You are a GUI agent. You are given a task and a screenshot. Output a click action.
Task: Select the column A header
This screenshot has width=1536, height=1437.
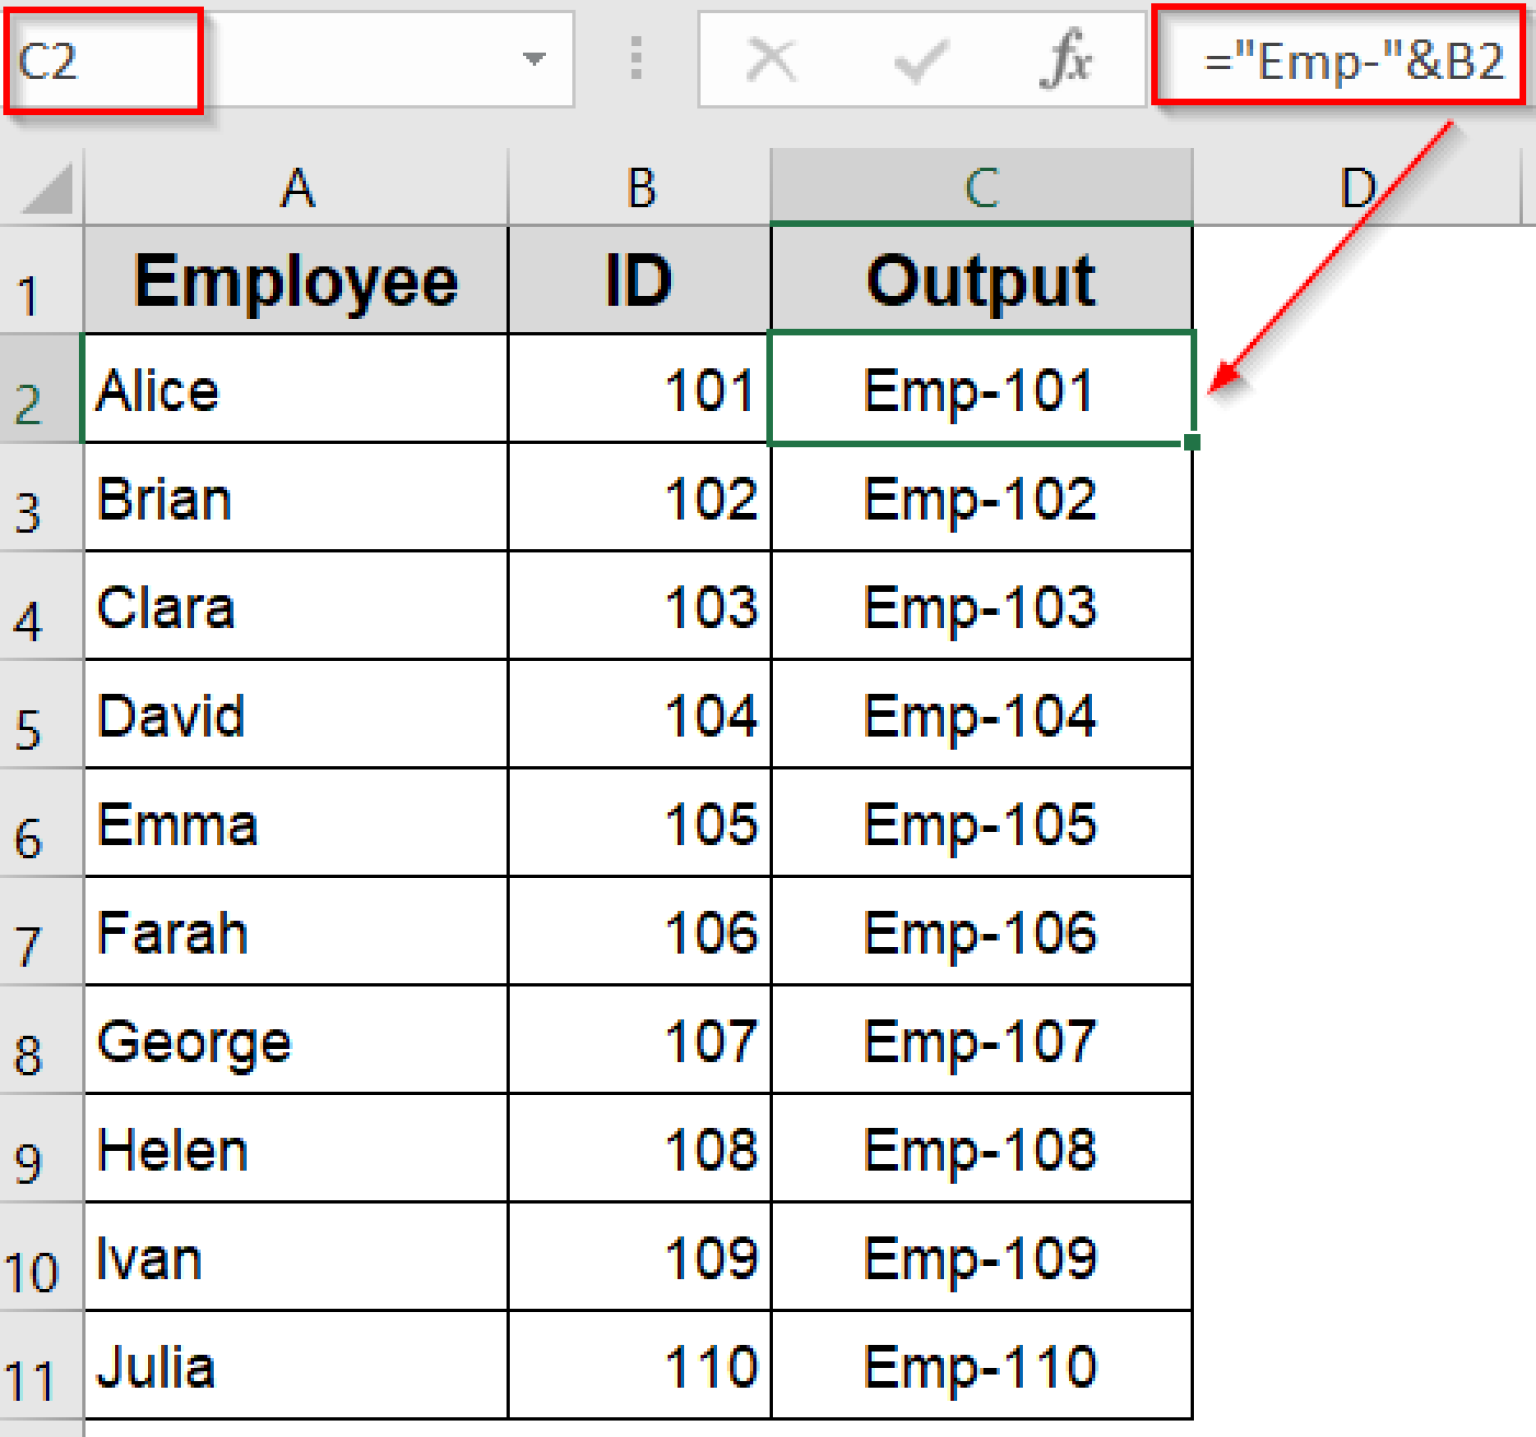[296, 187]
